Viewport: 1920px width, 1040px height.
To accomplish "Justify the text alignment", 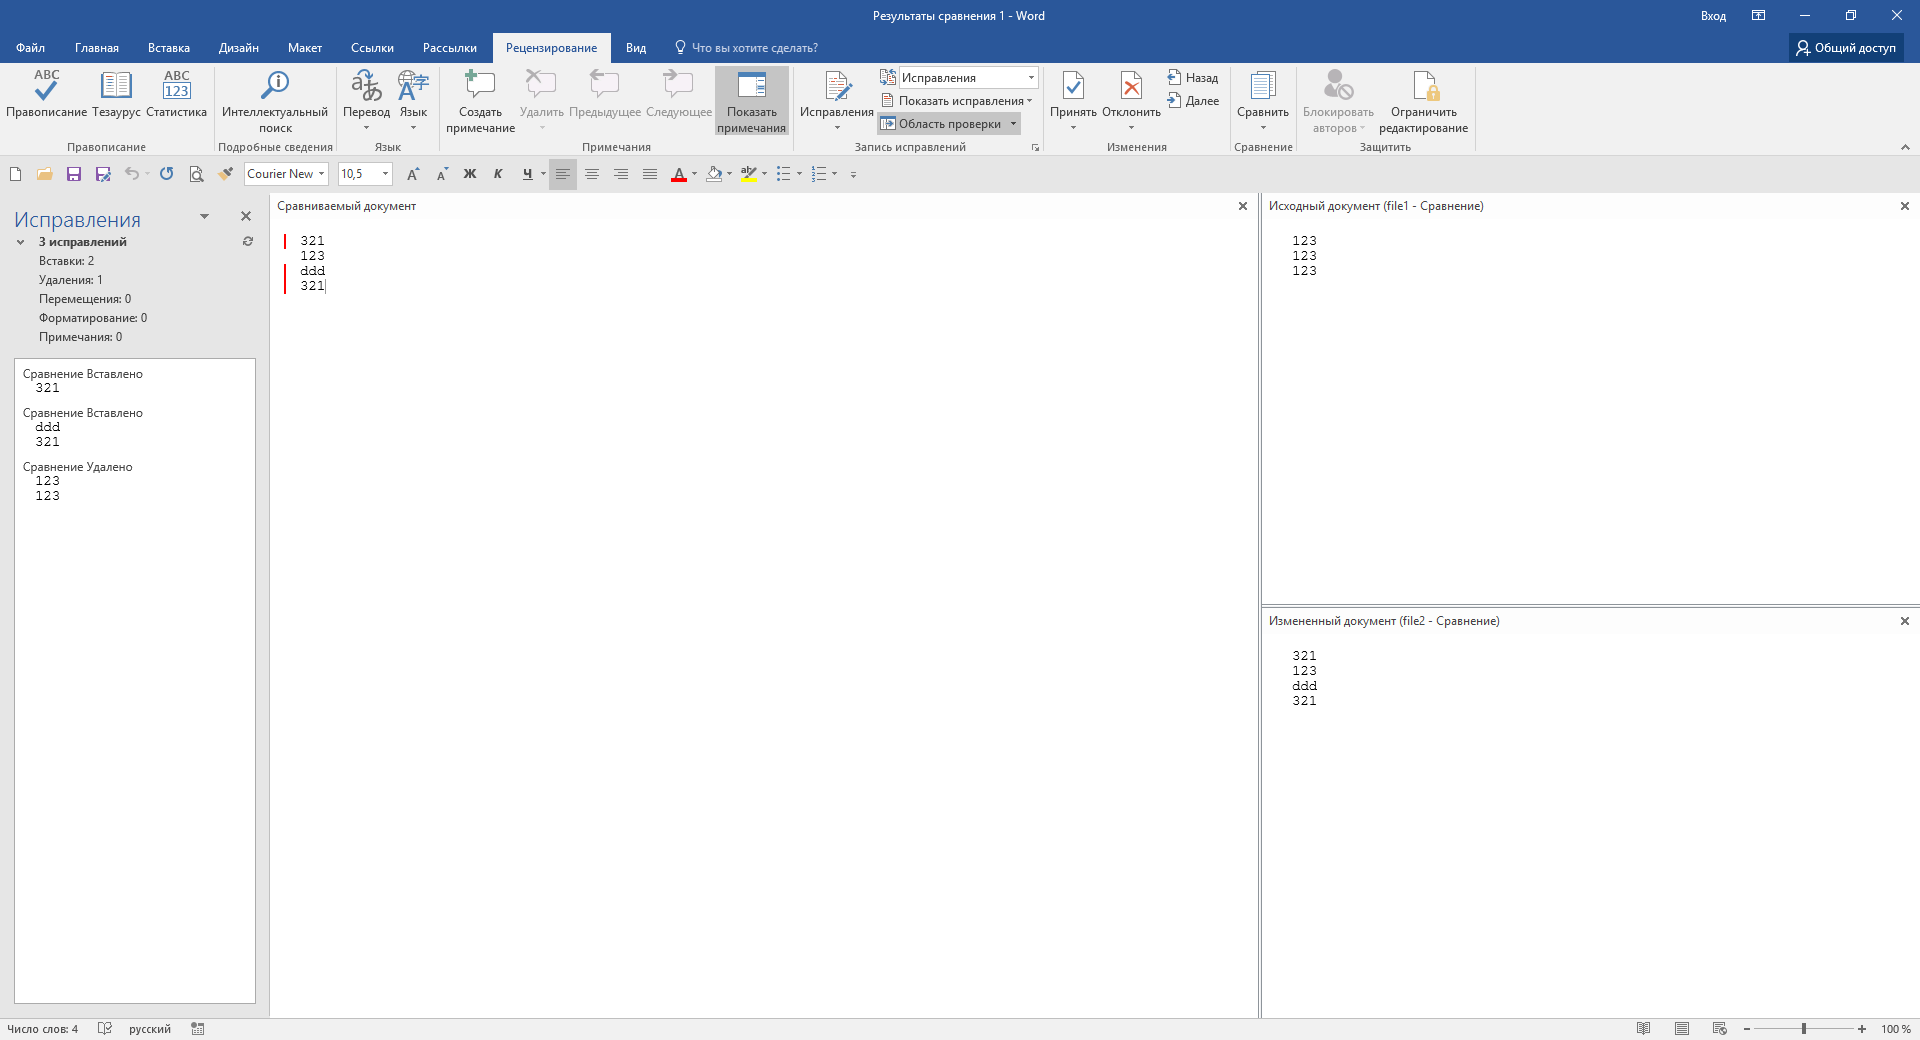I will (x=650, y=174).
